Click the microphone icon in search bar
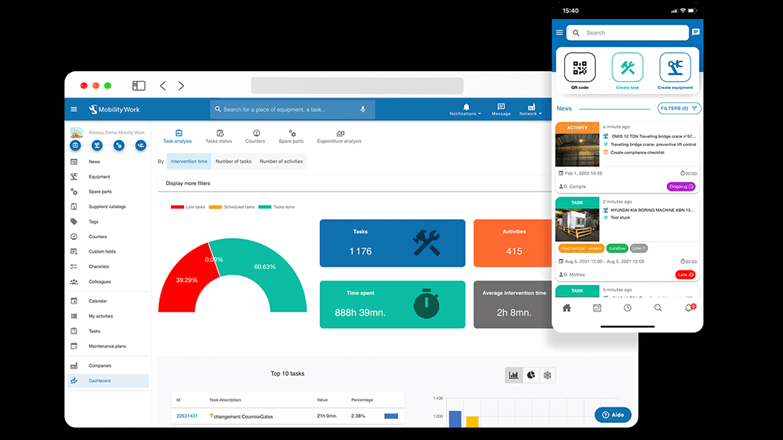This screenshot has height=440, width=783. (x=362, y=109)
